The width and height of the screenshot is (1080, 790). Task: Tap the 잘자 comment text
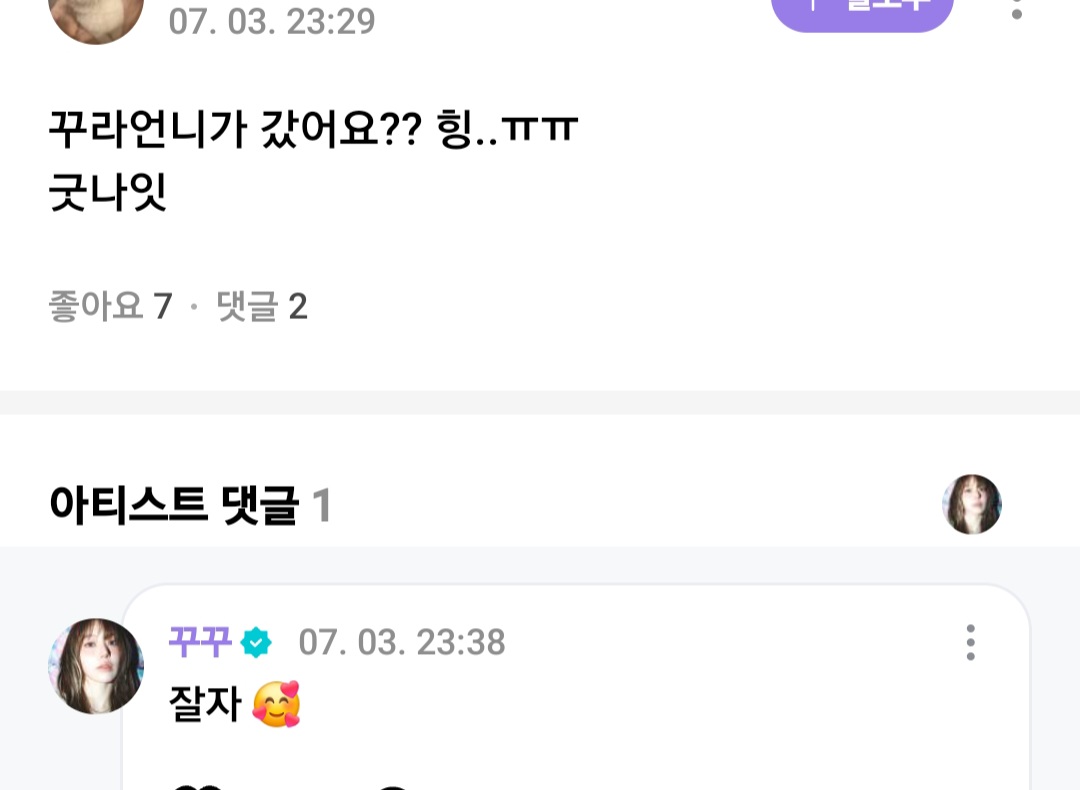click(205, 704)
